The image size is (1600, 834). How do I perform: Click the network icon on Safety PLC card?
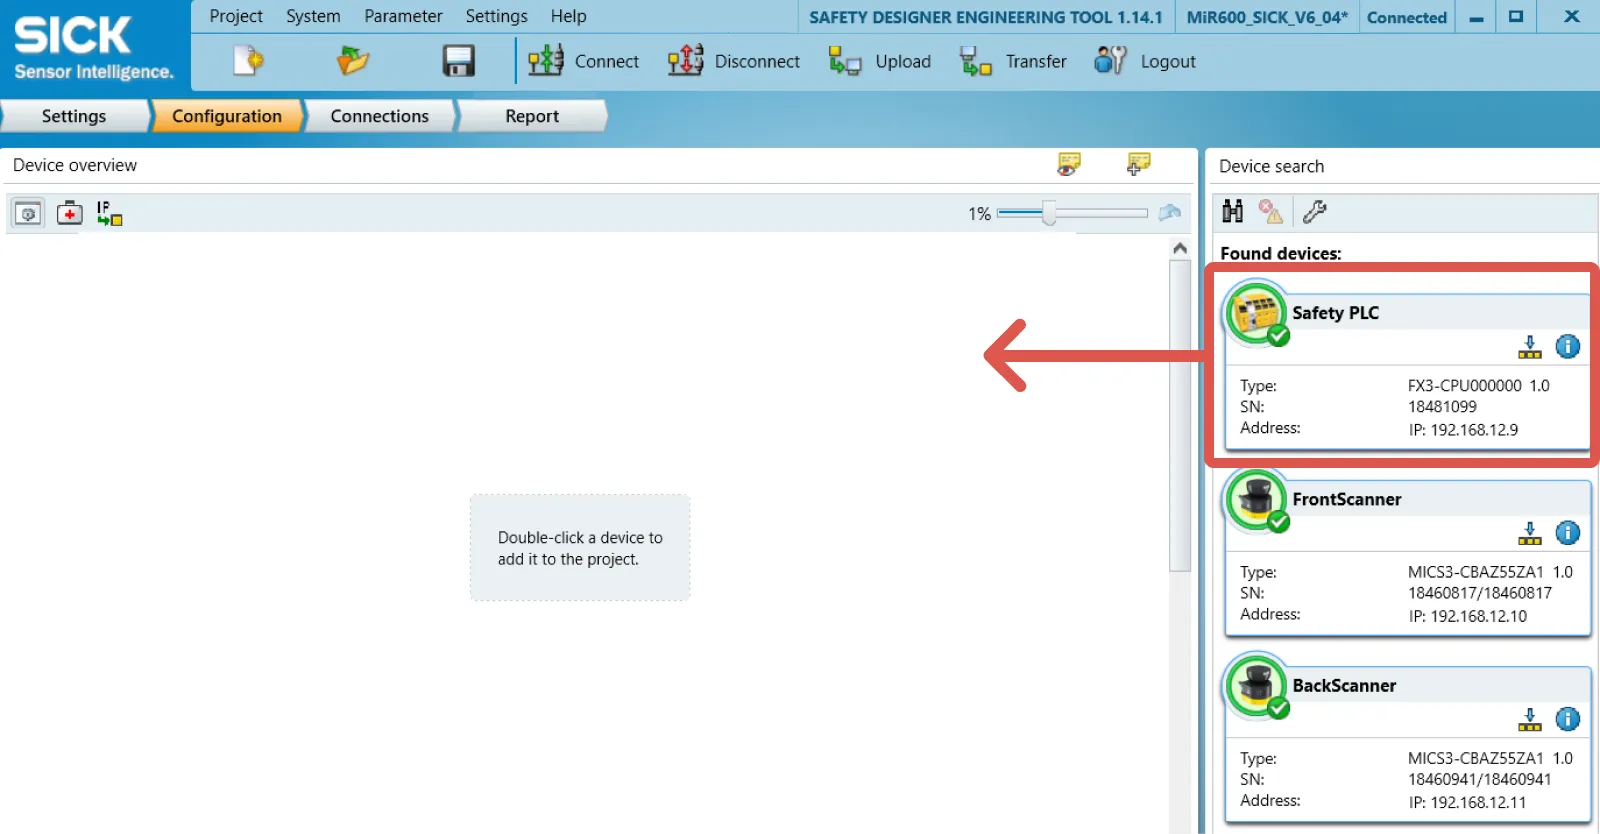click(1530, 347)
